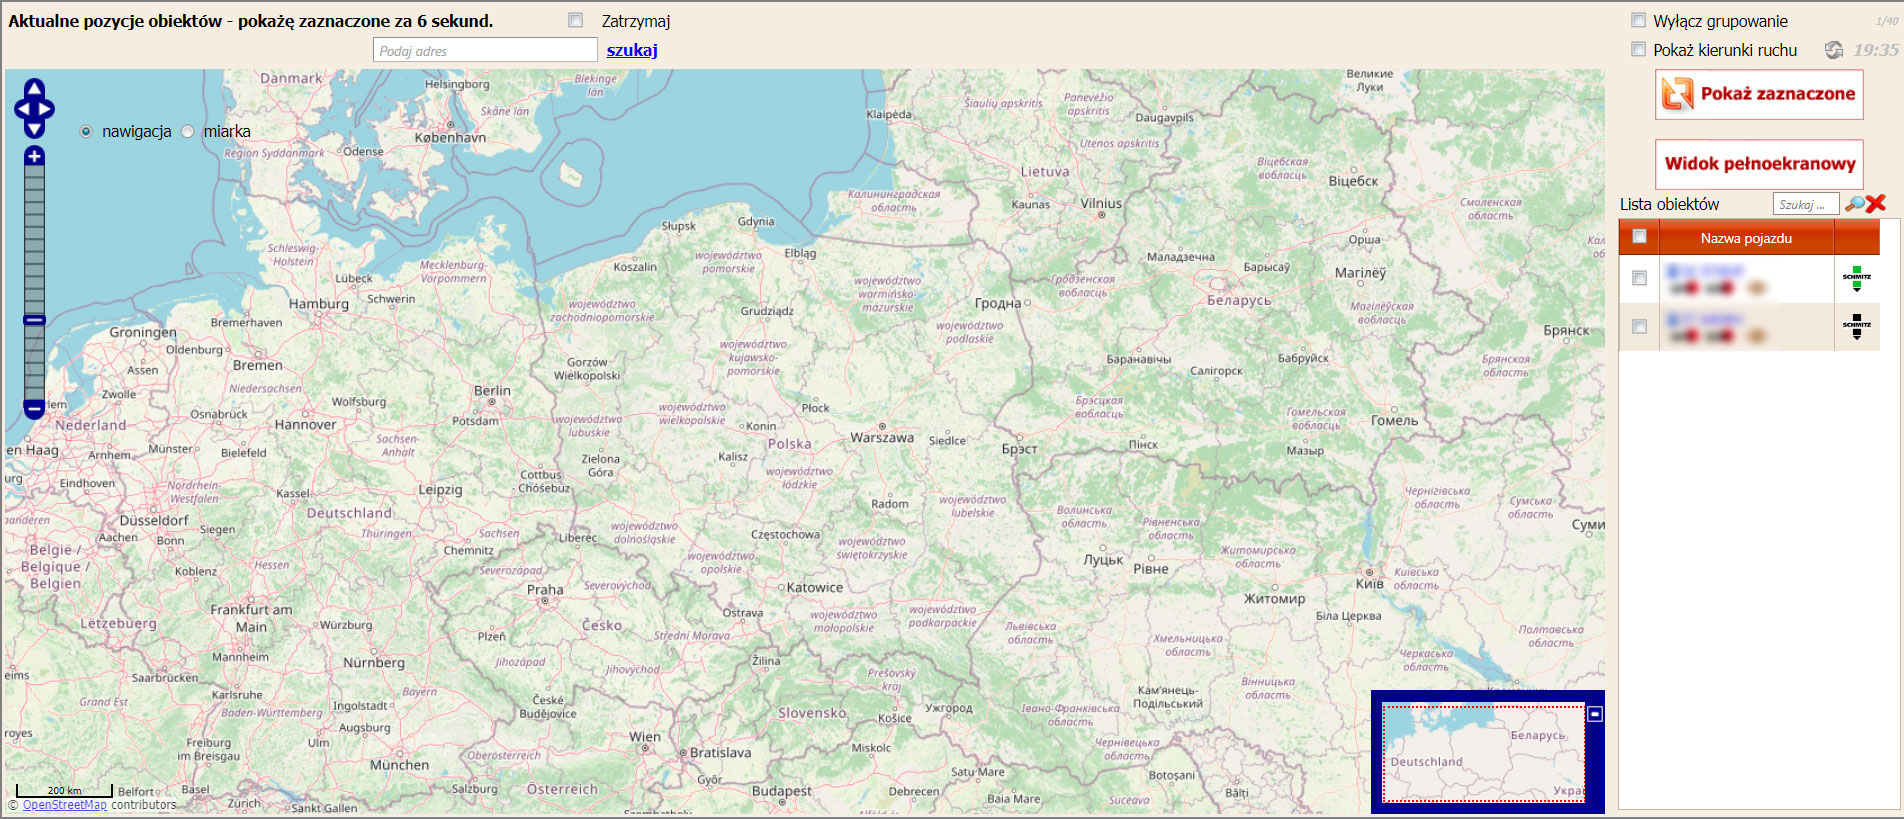Screen dimensions: 1904x819
Task: Click the red X clear-search icon
Action: [1876, 203]
